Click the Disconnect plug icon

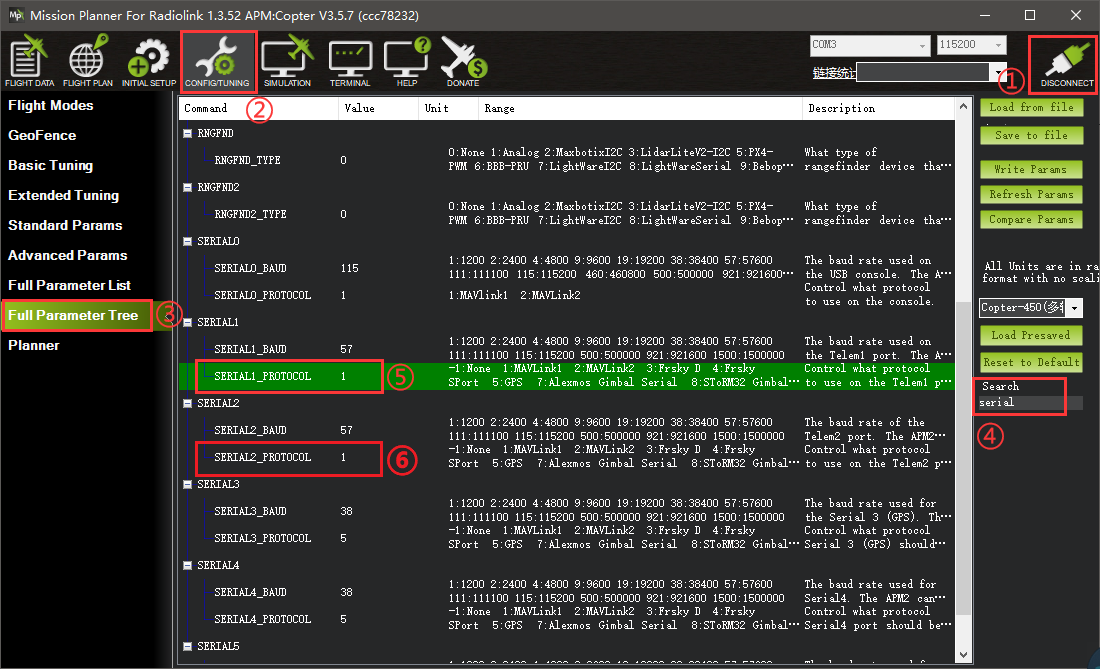1066,63
